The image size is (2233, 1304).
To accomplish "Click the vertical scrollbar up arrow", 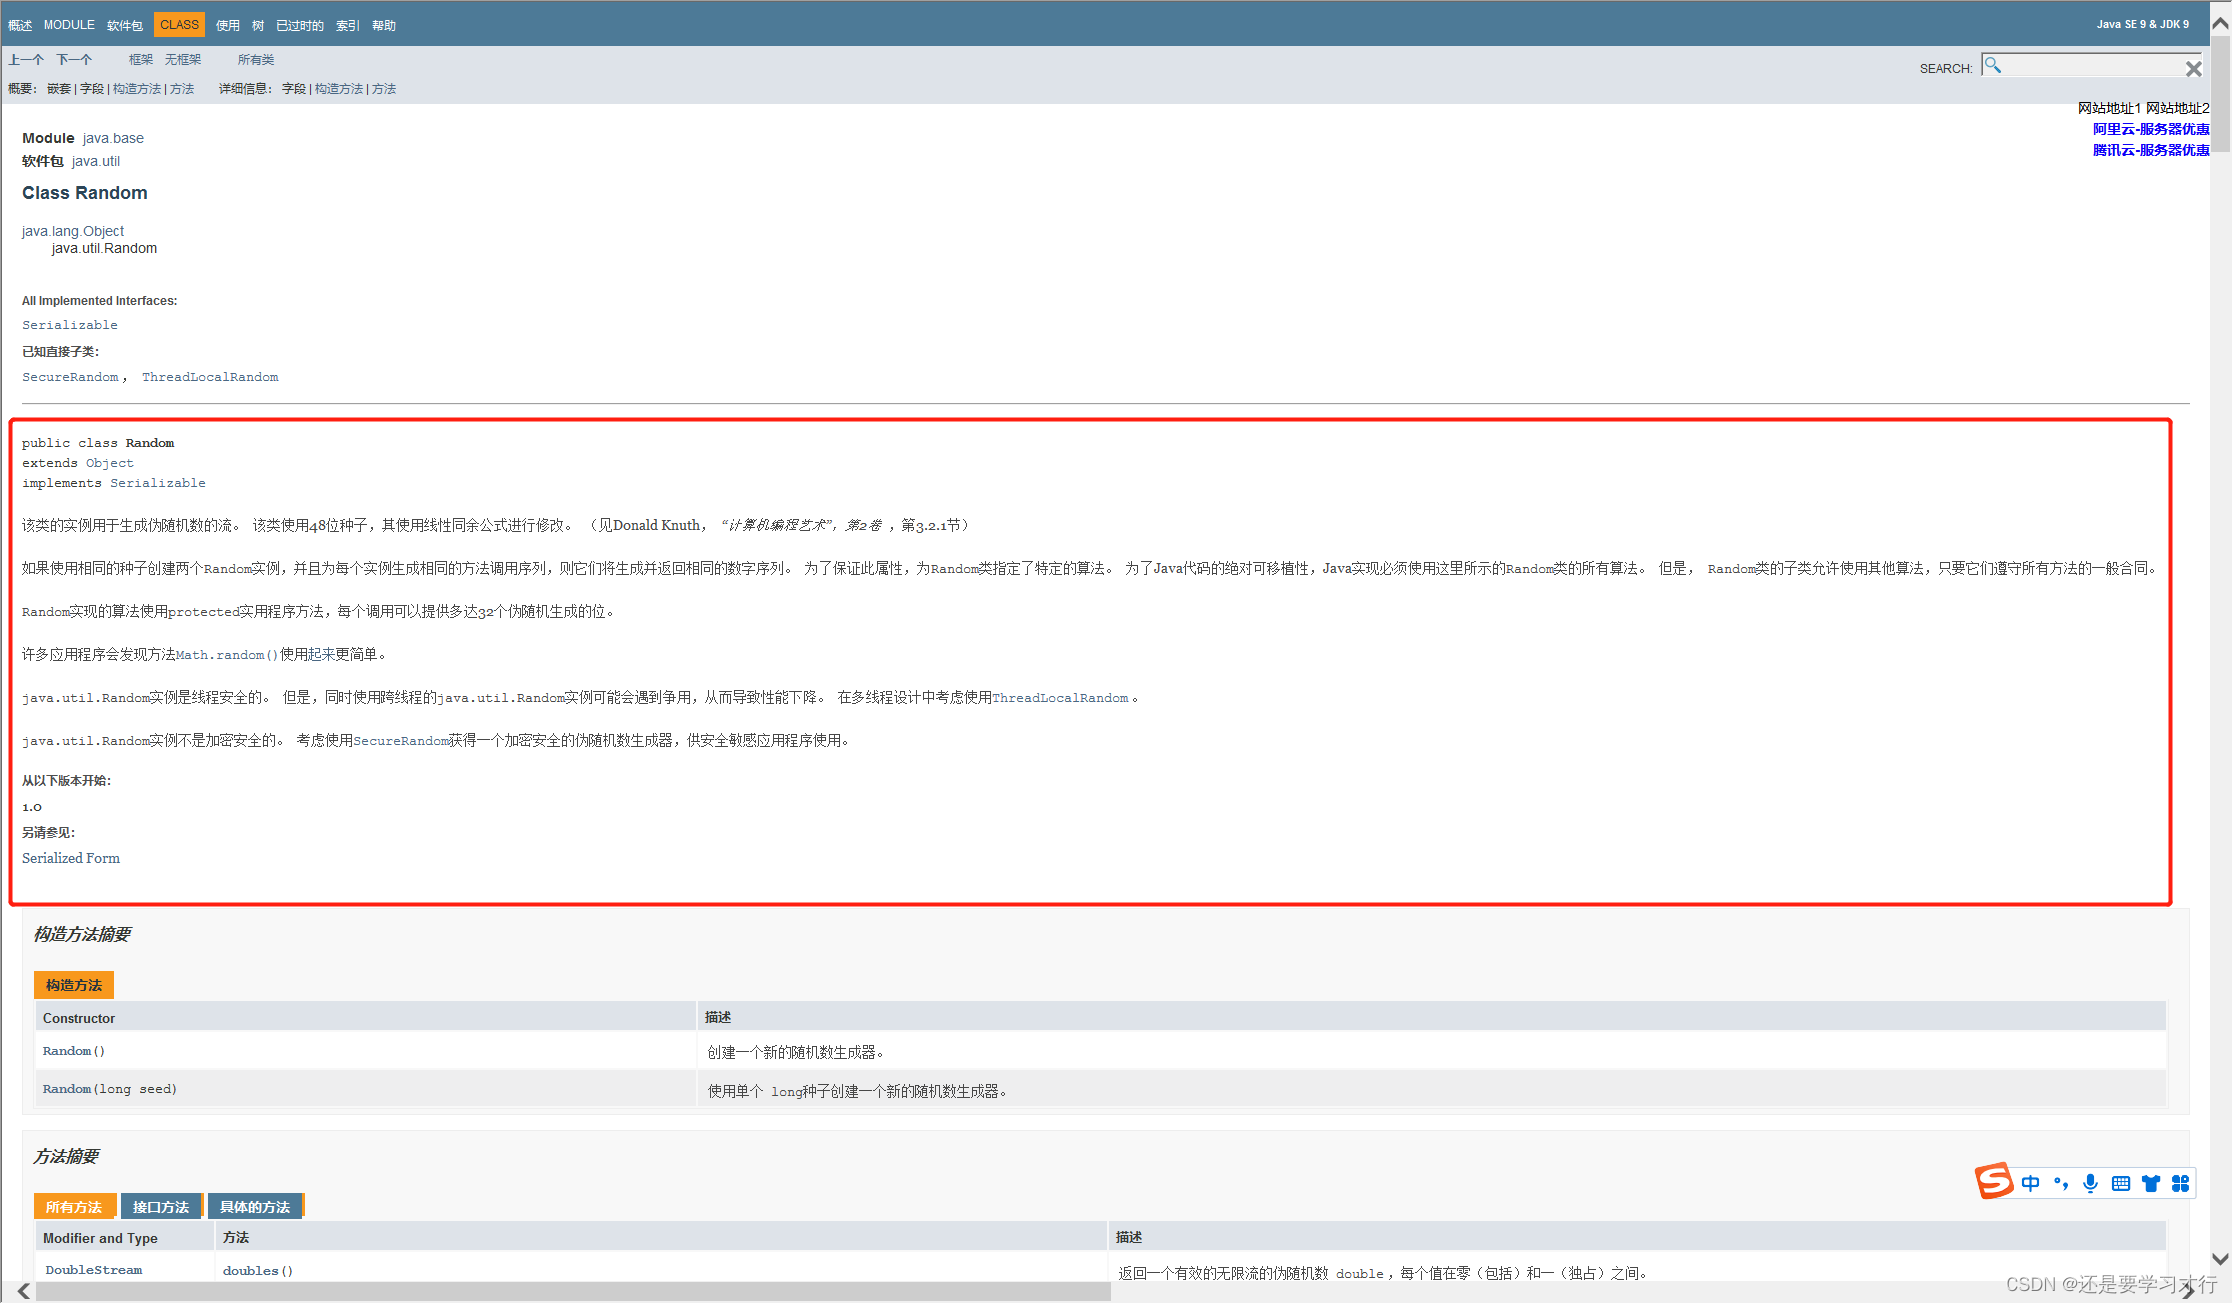I will pos(2220,24).
